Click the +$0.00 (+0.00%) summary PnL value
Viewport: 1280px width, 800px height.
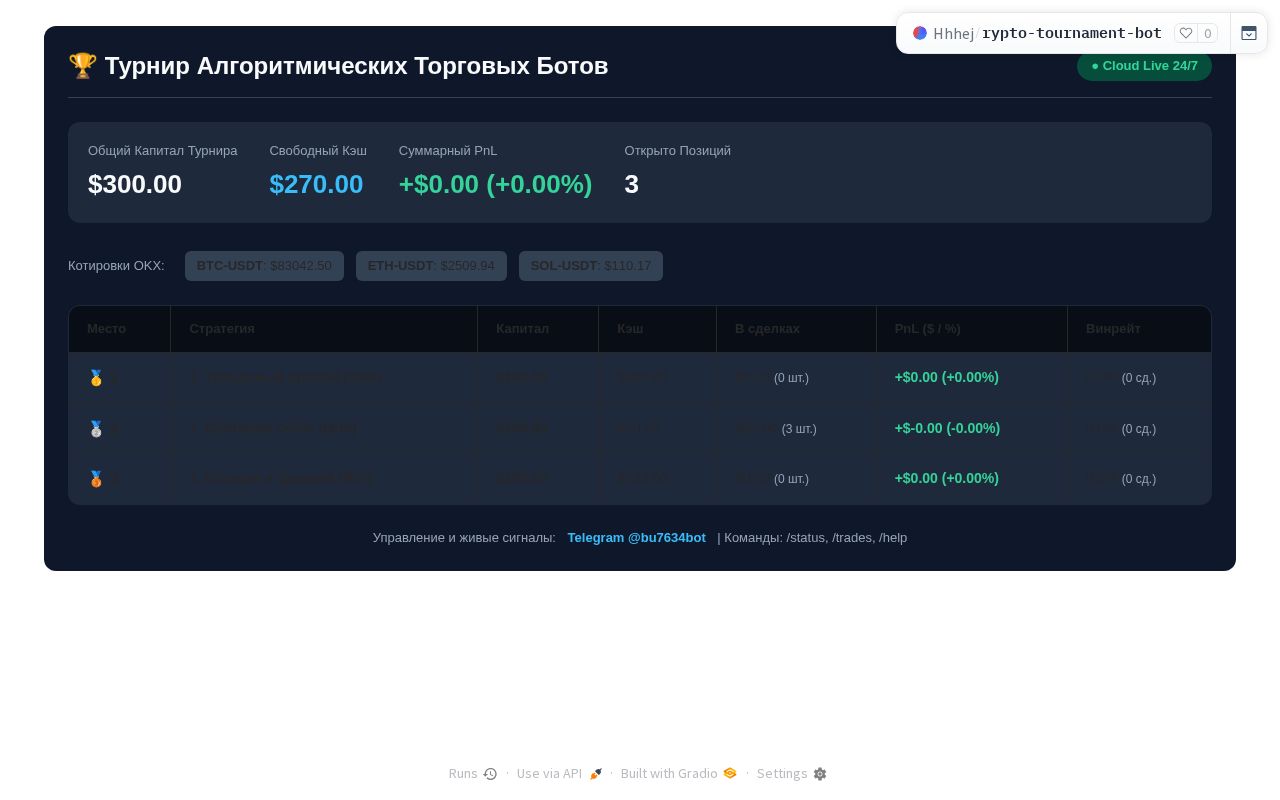point(495,184)
